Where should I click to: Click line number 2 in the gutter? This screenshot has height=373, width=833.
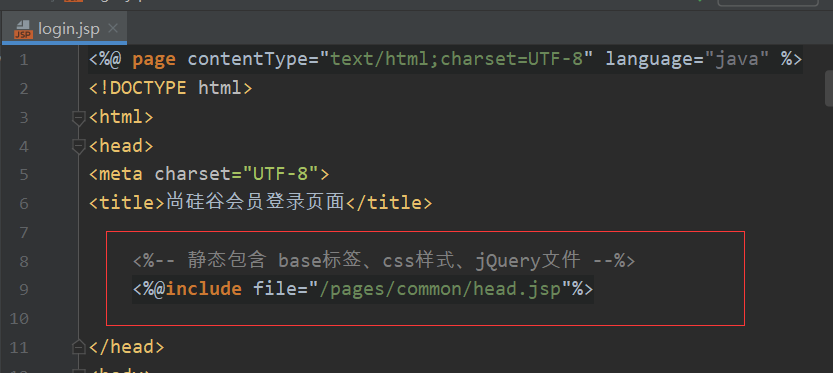pyautogui.click(x=23, y=88)
